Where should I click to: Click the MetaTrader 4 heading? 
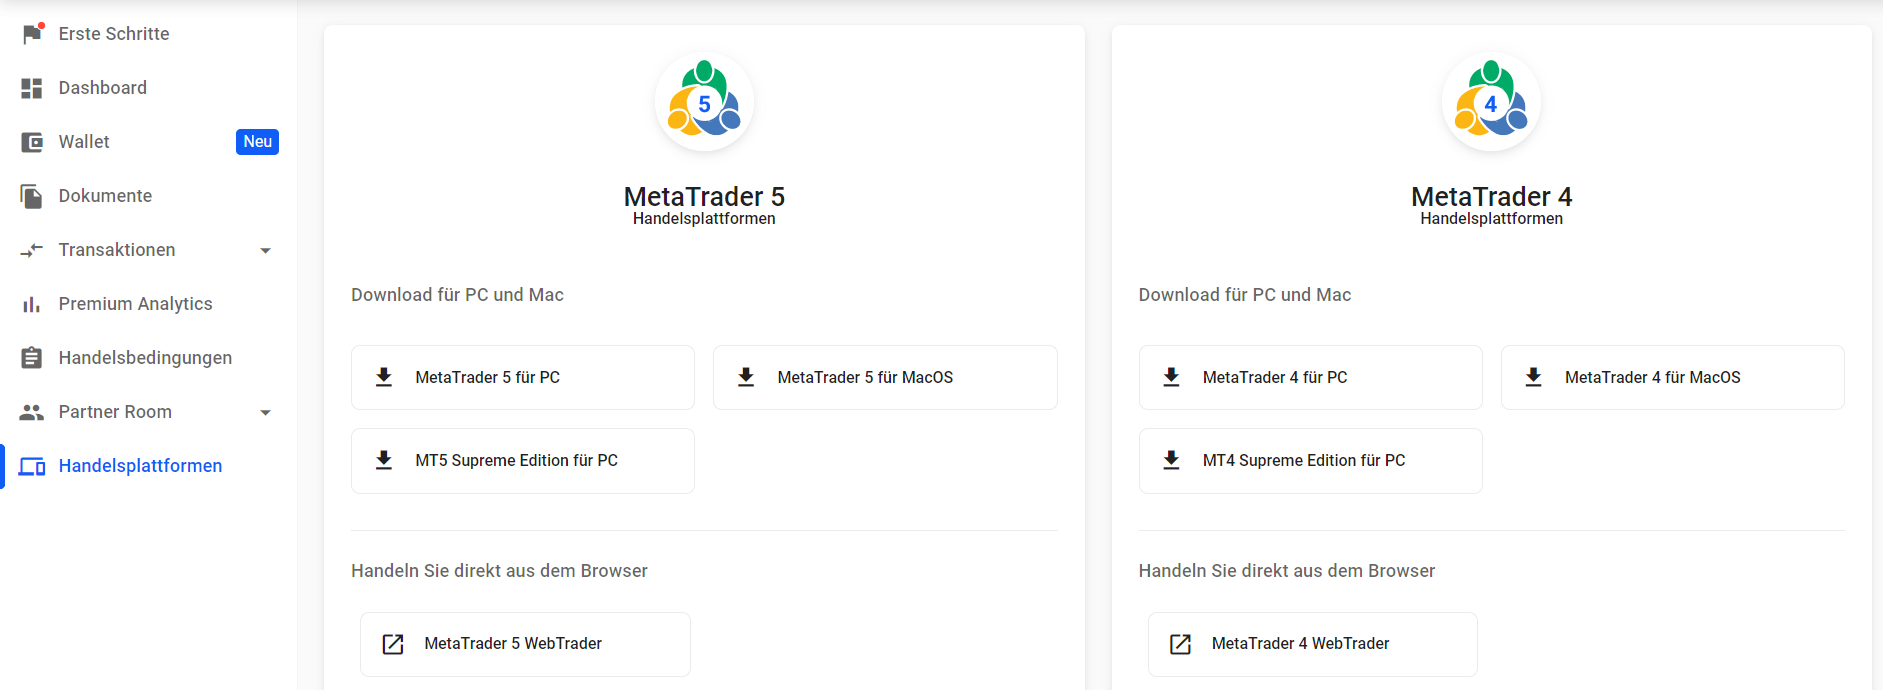coord(1491,196)
